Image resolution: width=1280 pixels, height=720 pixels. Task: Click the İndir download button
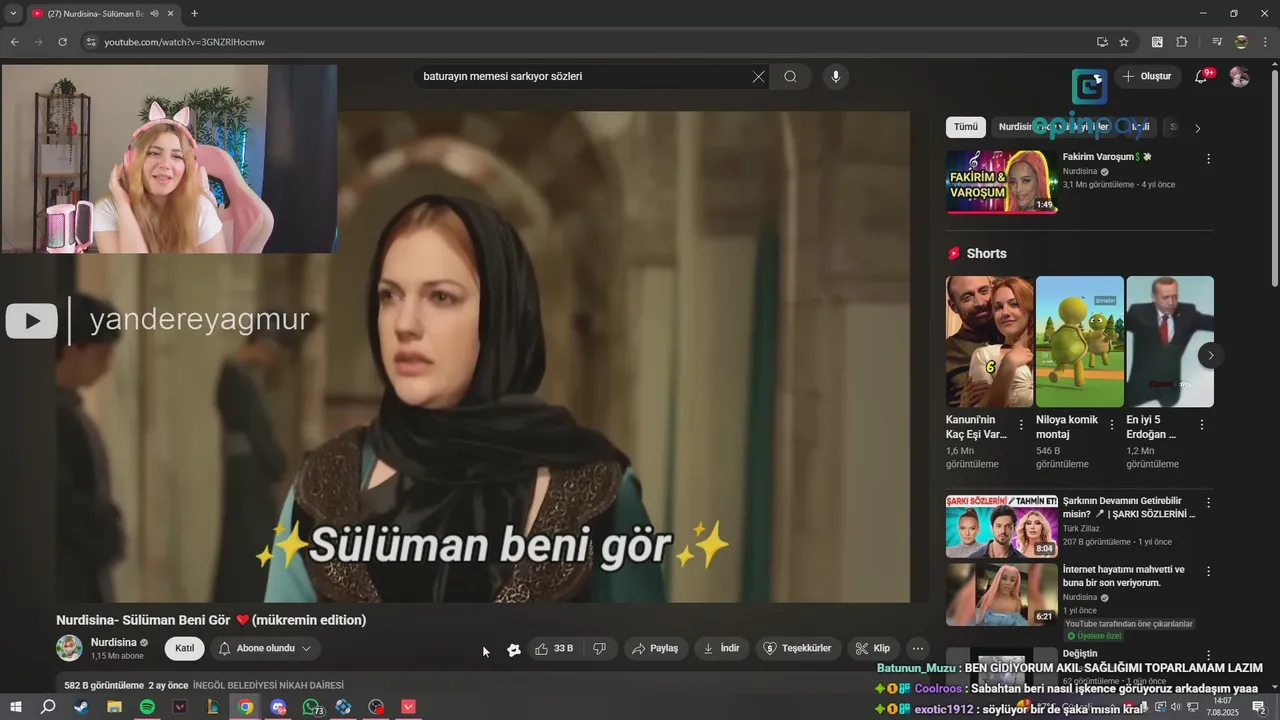pyautogui.click(x=722, y=648)
